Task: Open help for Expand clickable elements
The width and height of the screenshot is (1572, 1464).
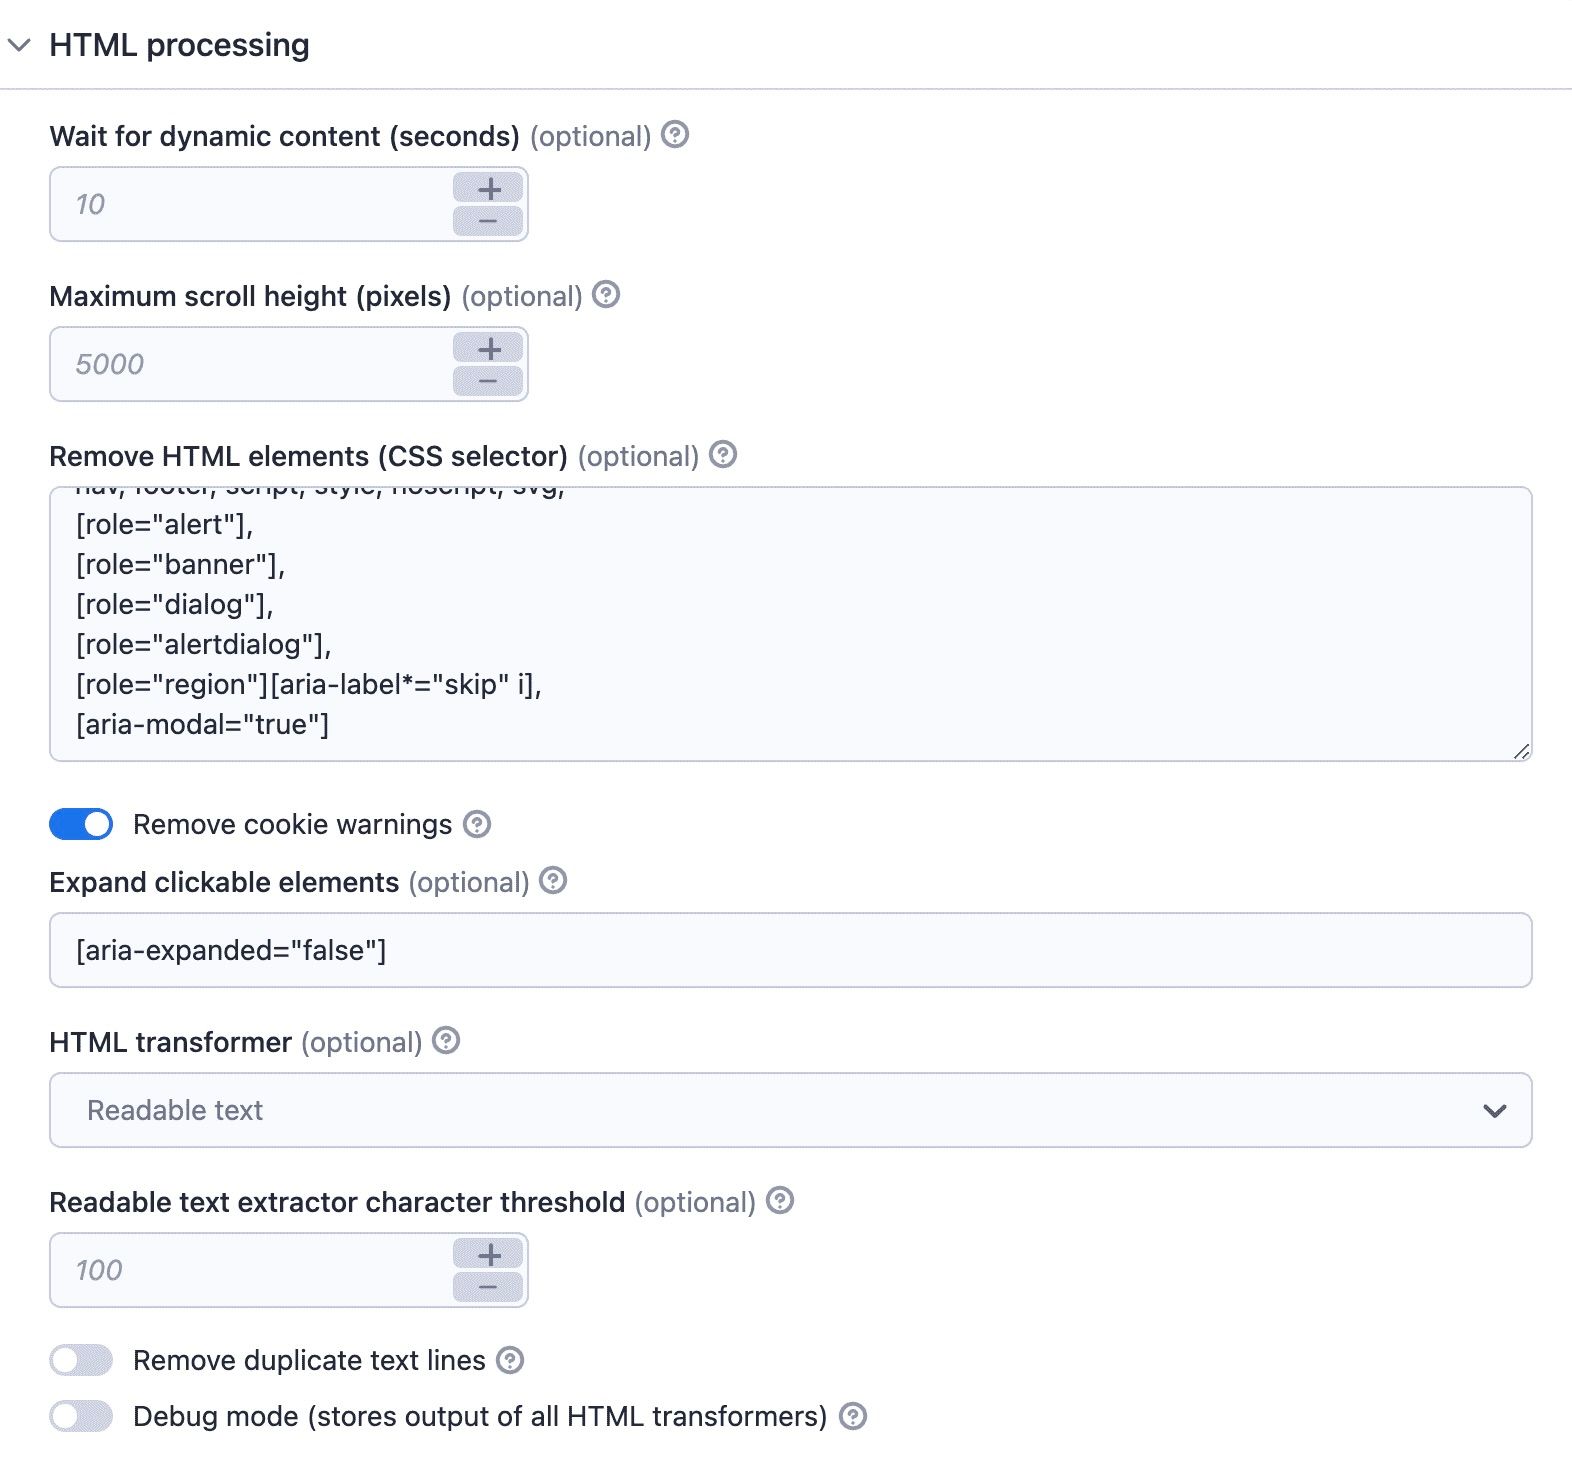Action: pos(551,882)
